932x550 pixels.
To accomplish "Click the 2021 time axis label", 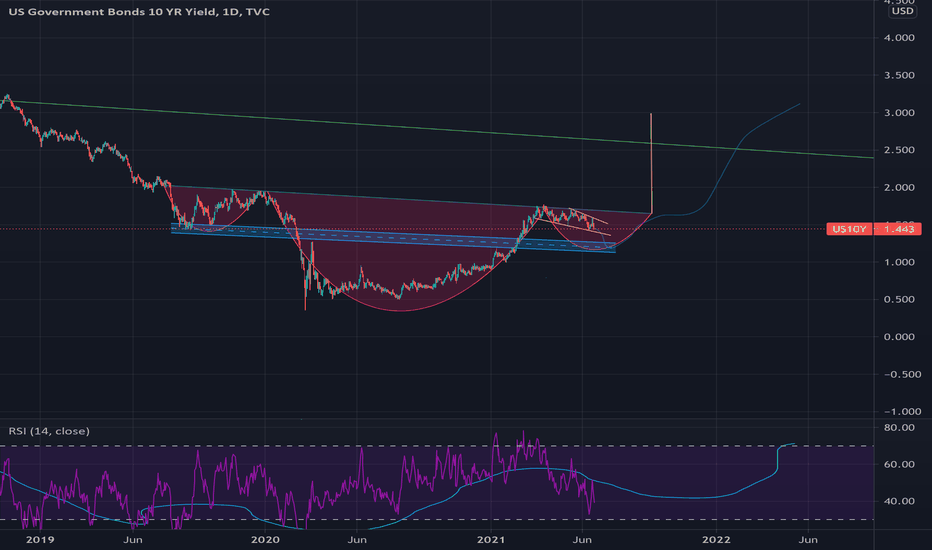I will click(x=491, y=539).
